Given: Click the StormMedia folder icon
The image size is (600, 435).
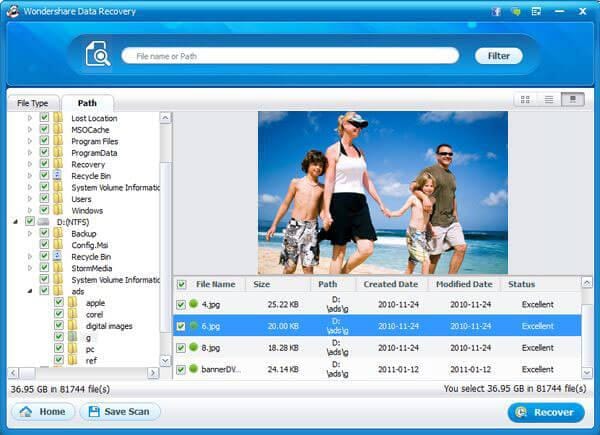Looking at the screenshot, I should 58,267.
